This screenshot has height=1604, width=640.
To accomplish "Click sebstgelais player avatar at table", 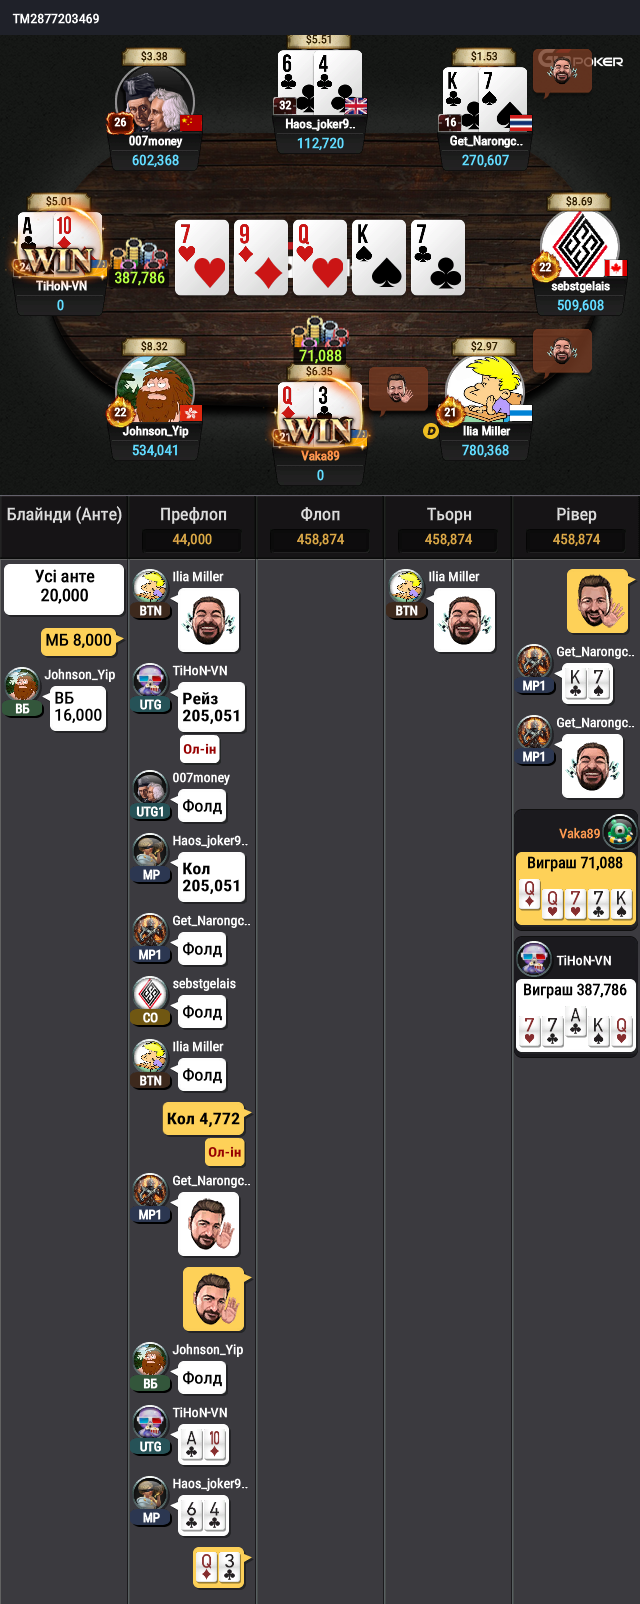I will tap(580, 244).
